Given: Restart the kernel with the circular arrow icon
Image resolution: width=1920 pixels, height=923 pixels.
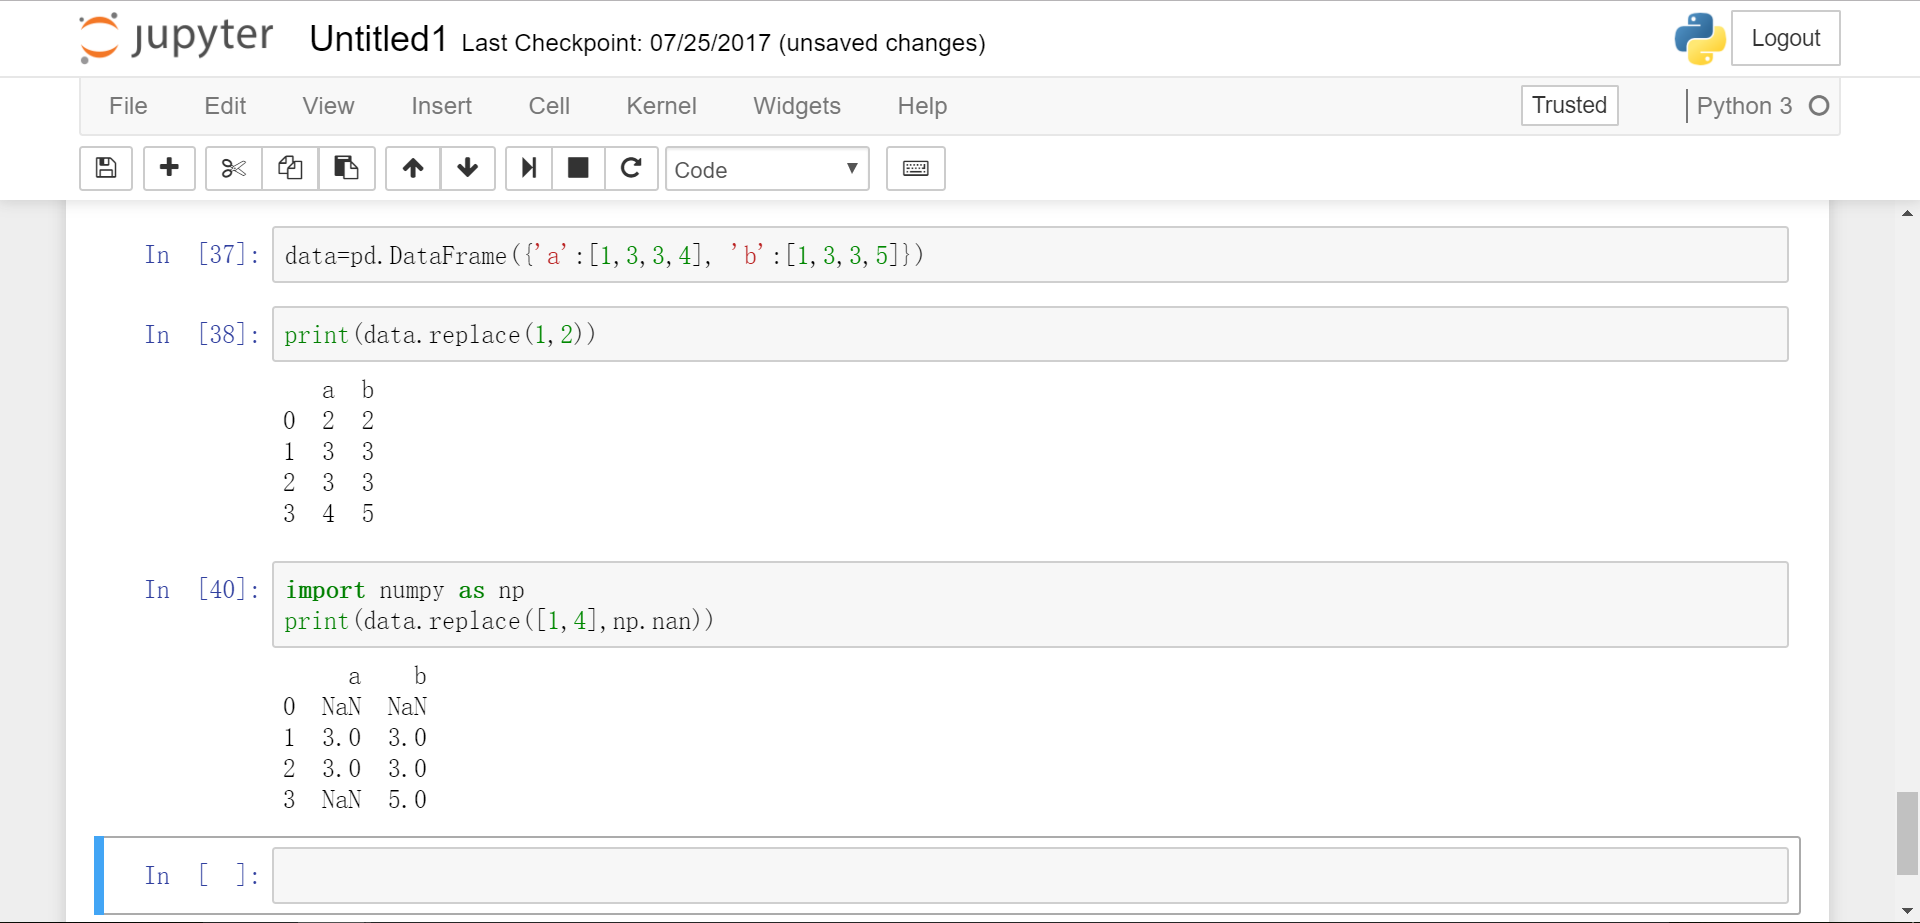Looking at the screenshot, I should click(x=631, y=168).
